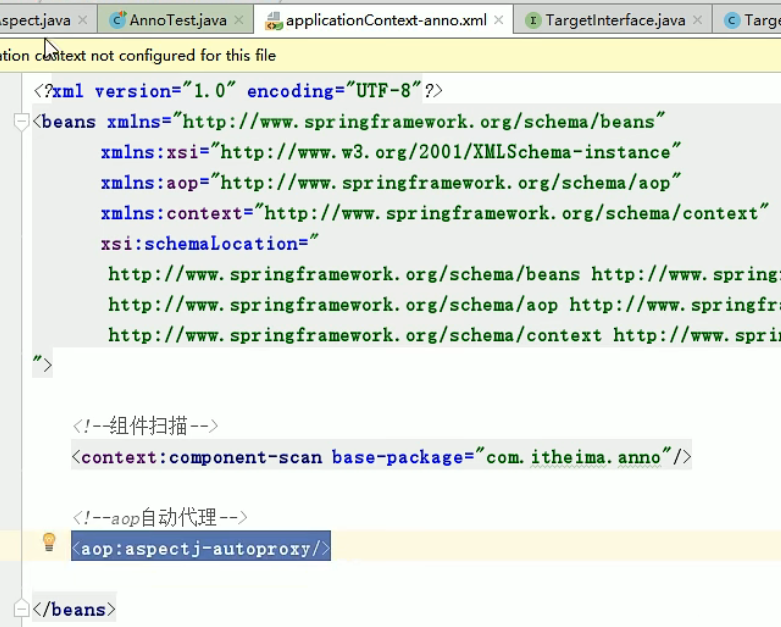Click the highlighted aop:aspectj-autoproxy tag
The width and height of the screenshot is (781, 627).
pos(201,549)
